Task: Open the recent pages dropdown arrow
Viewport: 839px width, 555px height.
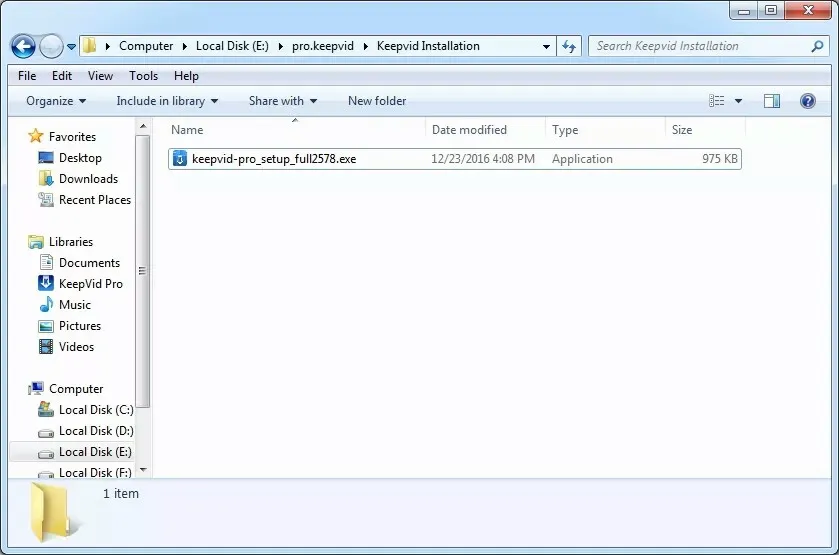Action: (x=71, y=47)
